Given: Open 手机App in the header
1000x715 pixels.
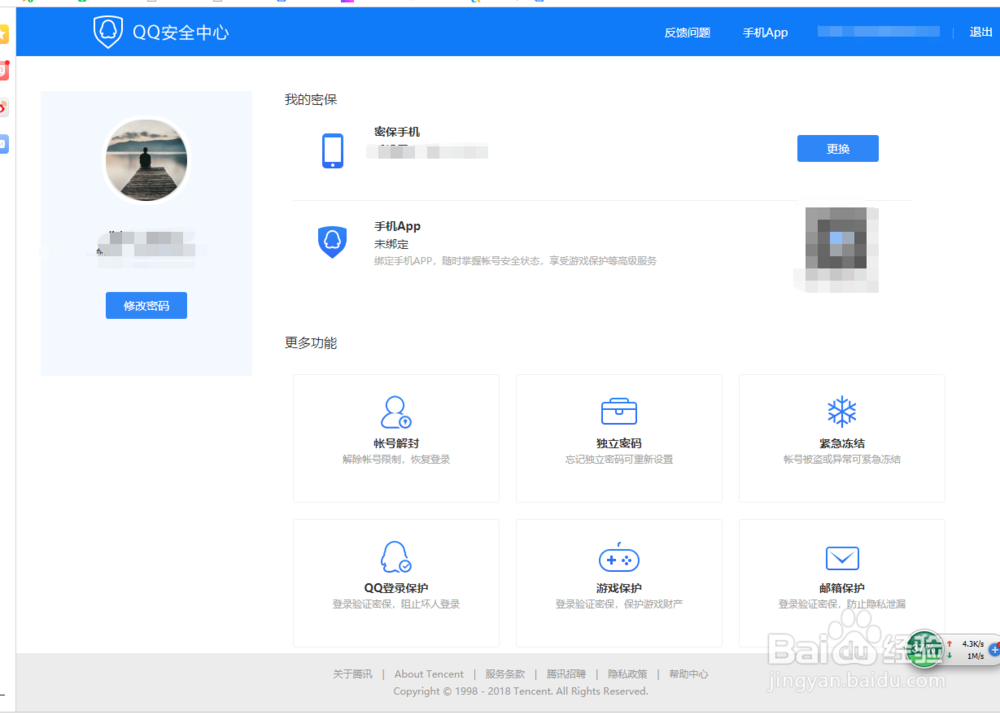Looking at the screenshot, I should coord(765,33).
